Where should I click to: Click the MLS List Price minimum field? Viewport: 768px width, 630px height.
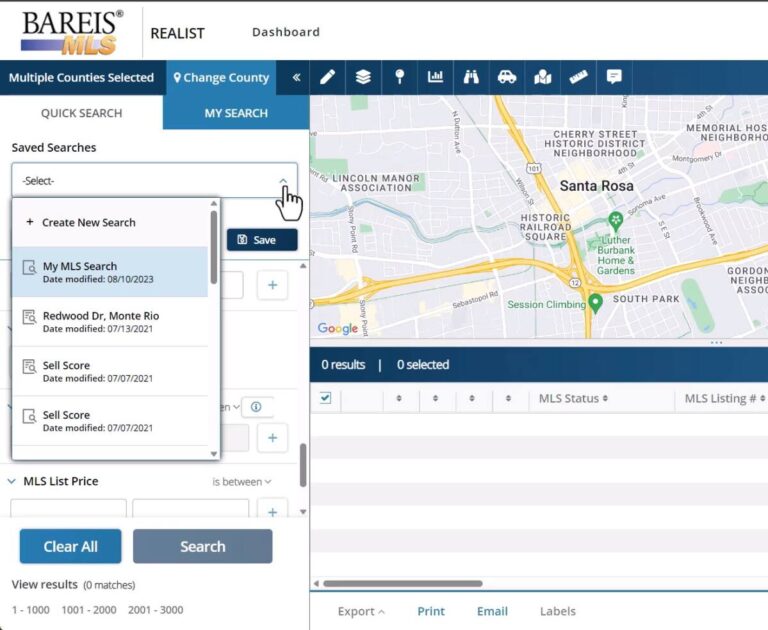69,508
